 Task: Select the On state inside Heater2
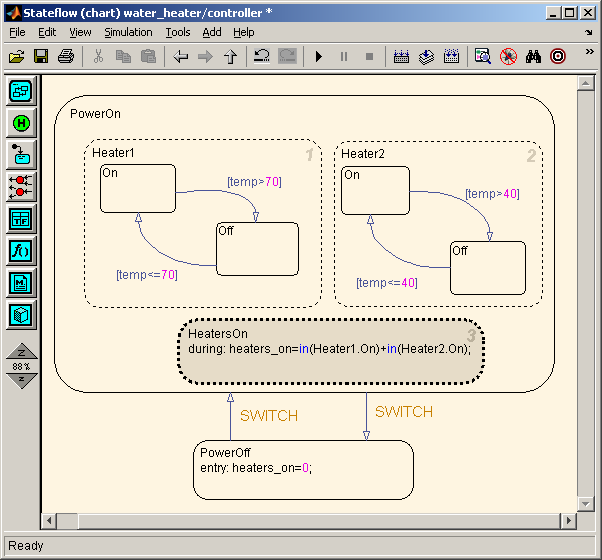coord(375,190)
